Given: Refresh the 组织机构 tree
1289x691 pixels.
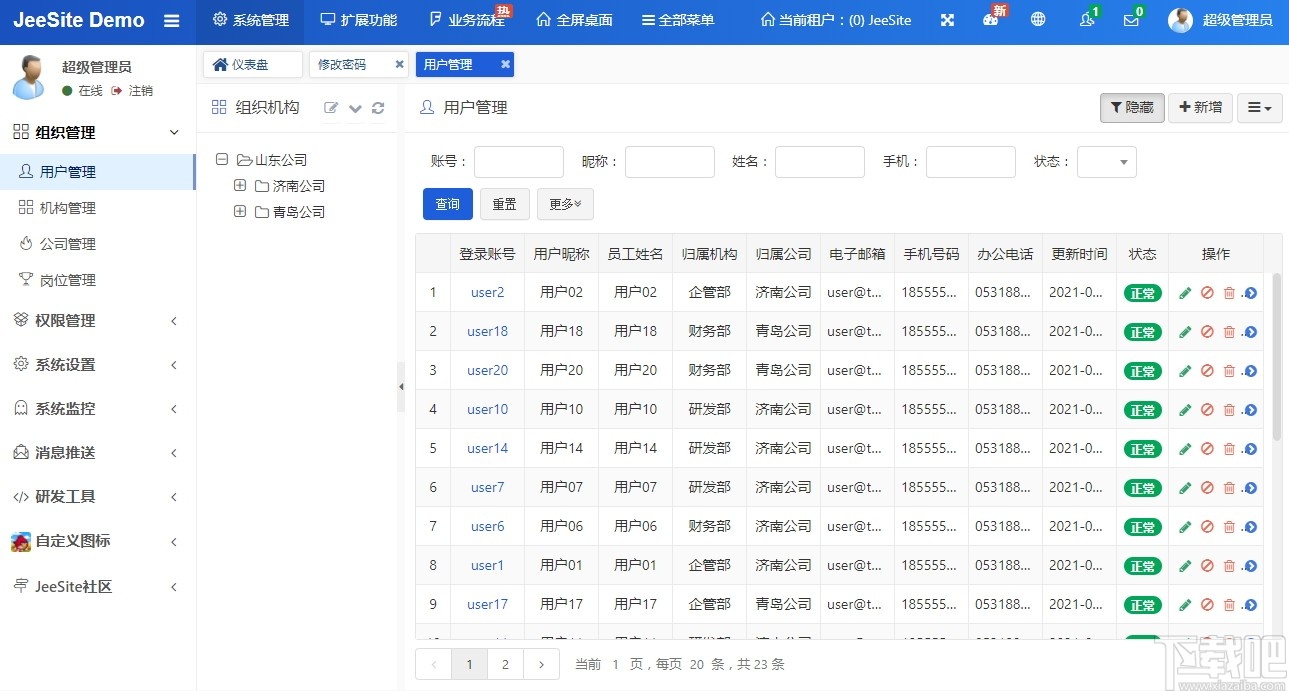Looking at the screenshot, I should [x=378, y=108].
